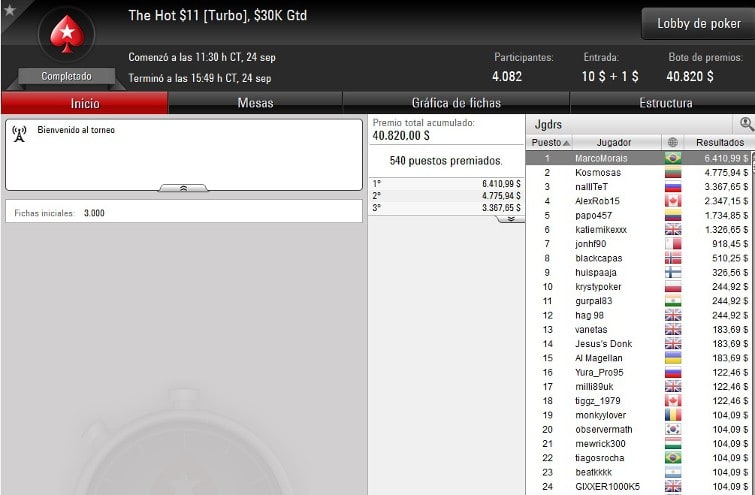The height and width of the screenshot is (495, 755).
Task: Click the South Korea flag next to observermath
Action: coord(673,429)
